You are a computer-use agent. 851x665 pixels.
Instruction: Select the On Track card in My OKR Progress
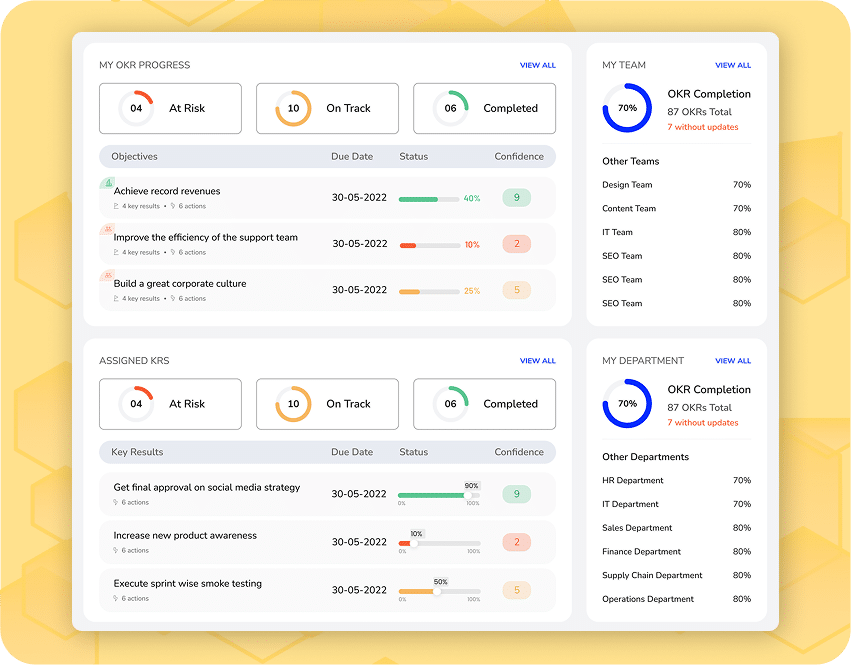tap(327, 108)
